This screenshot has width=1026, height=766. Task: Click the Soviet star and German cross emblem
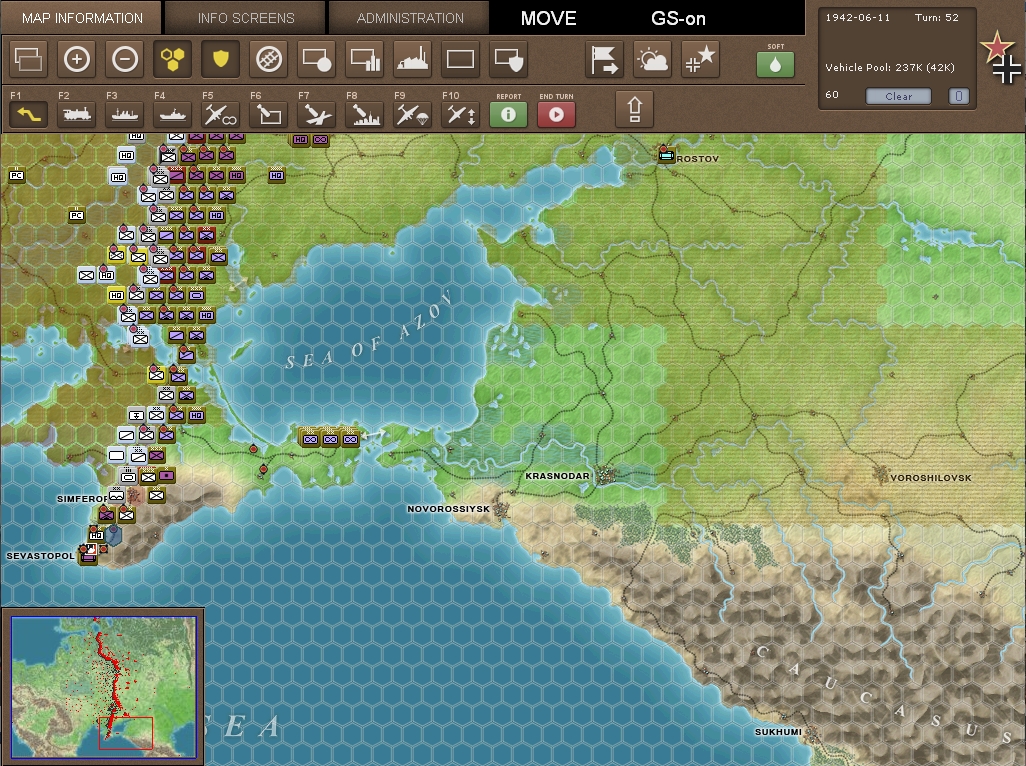pos(1002,58)
